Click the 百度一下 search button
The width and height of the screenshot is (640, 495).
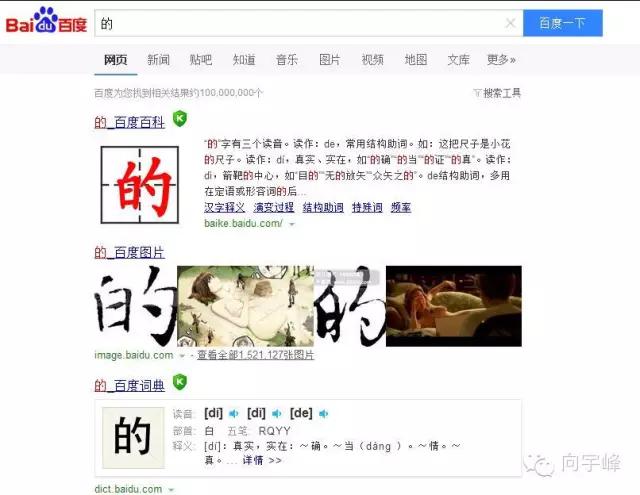(563, 23)
